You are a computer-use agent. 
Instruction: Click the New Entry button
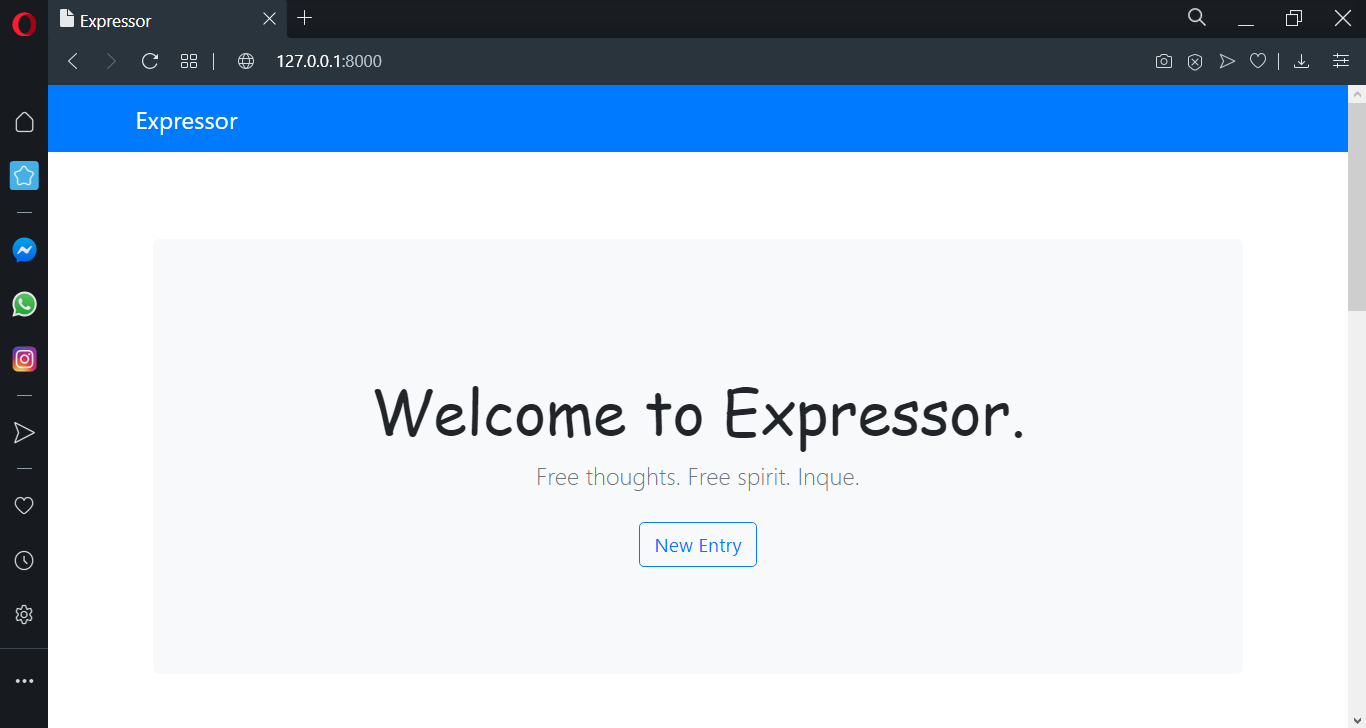[x=698, y=545]
